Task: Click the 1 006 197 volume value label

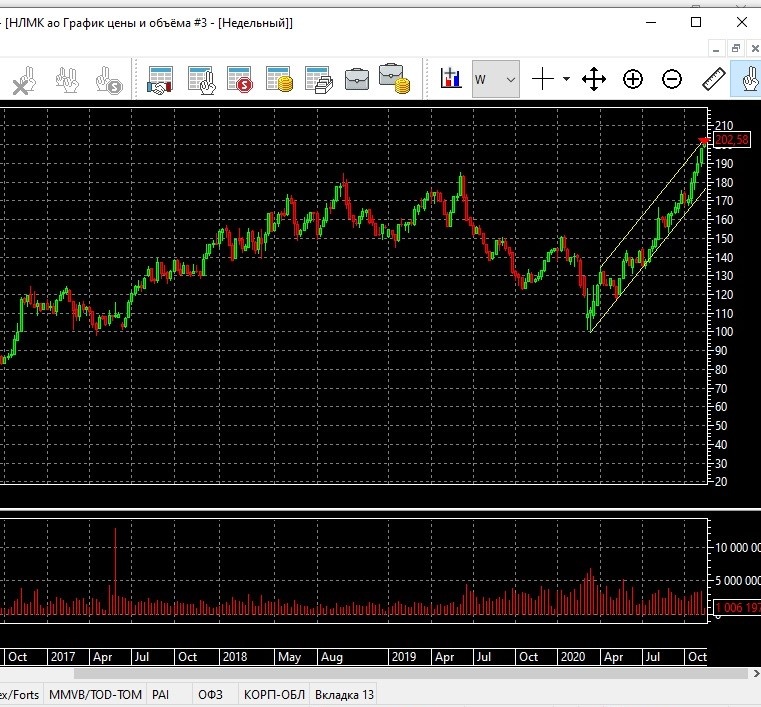Action: click(737, 608)
